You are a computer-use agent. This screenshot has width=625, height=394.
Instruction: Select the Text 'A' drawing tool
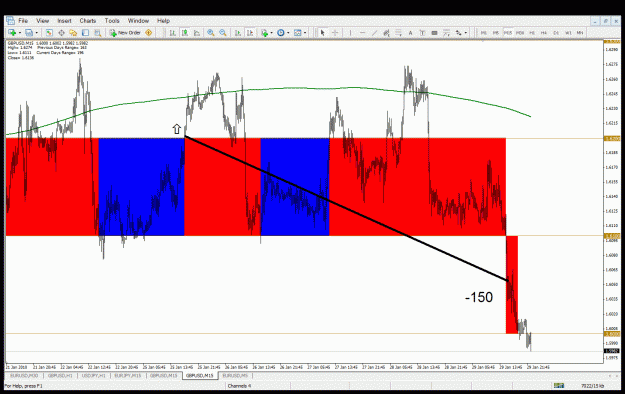coord(410,33)
